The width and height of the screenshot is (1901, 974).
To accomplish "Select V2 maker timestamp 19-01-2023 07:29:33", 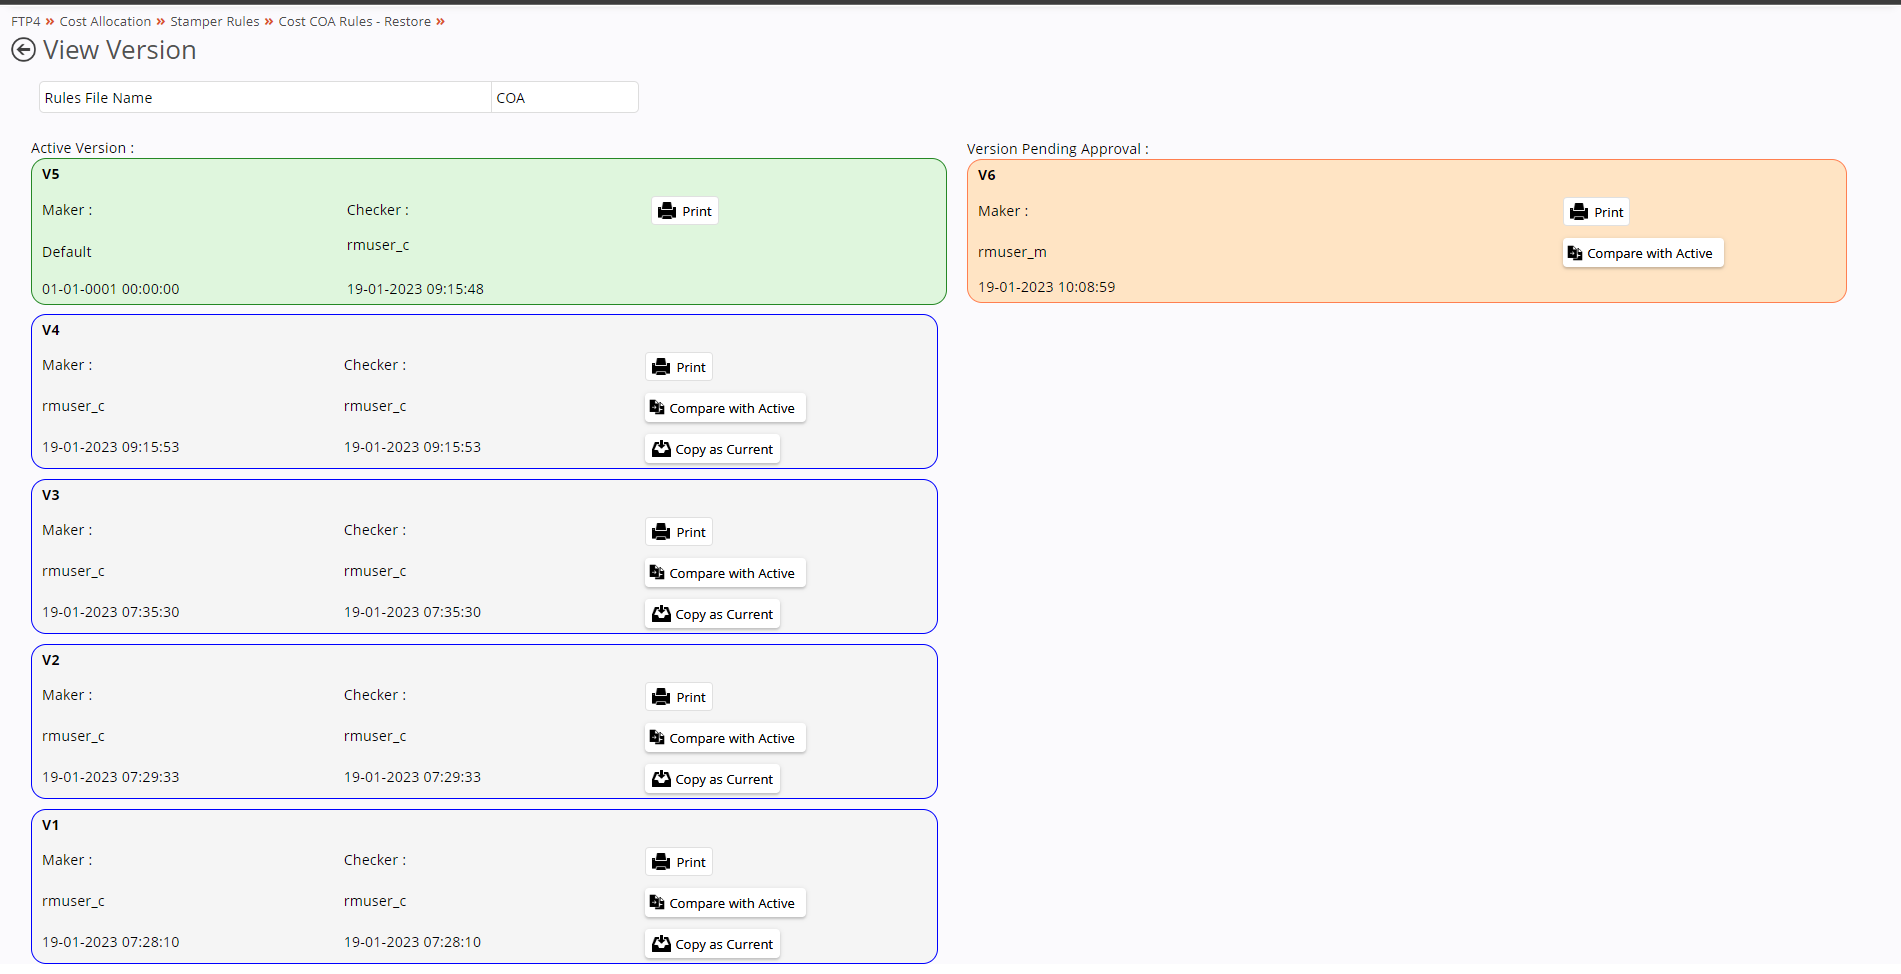I will [x=111, y=777].
